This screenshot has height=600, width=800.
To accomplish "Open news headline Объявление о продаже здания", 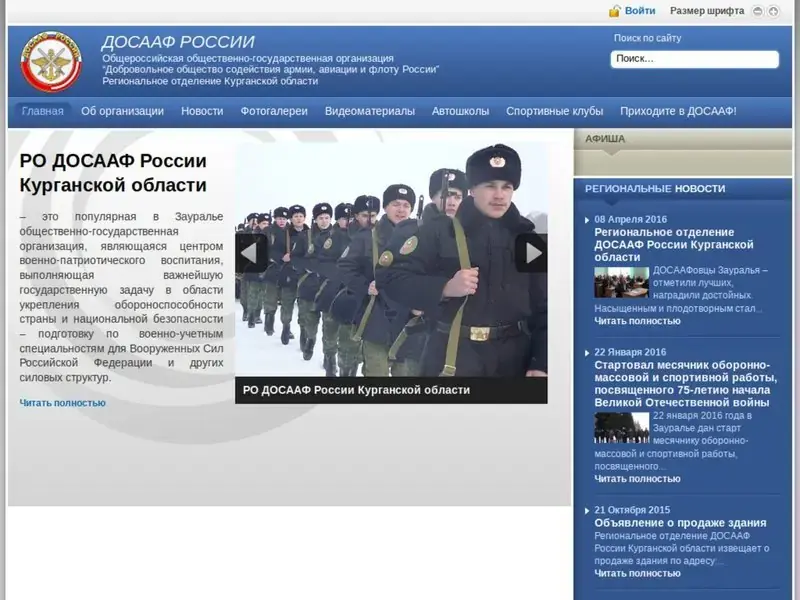I will pos(680,523).
